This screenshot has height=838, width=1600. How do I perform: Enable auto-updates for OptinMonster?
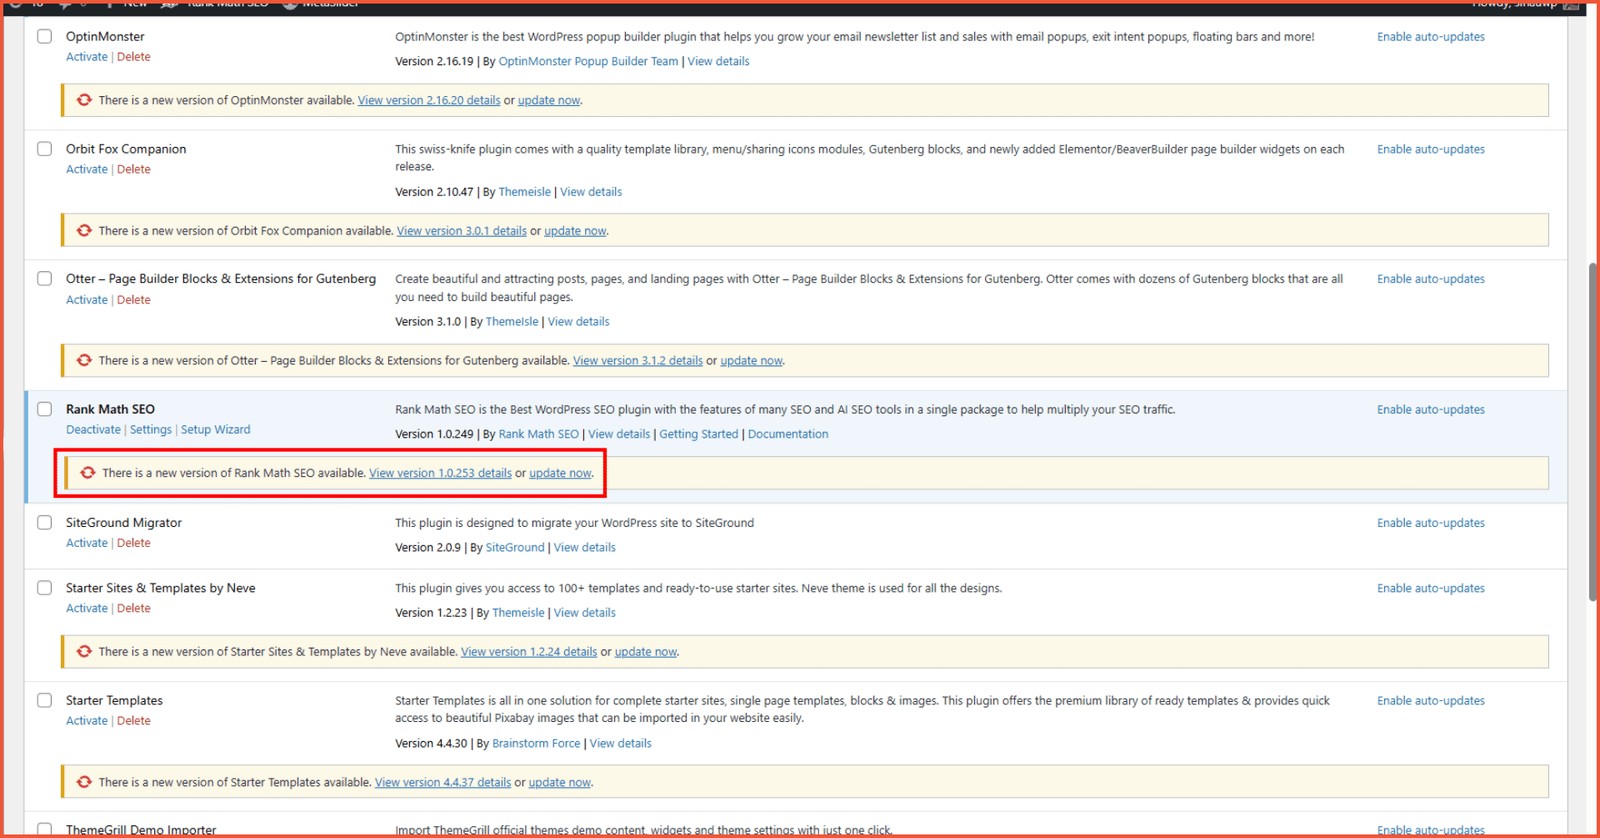(x=1431, y=37)
